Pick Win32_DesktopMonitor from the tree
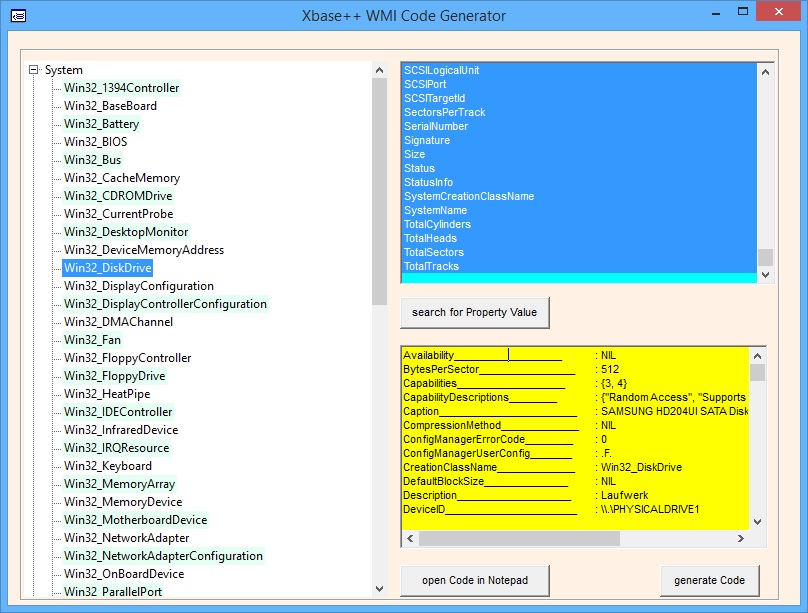The image size is (808, 613). (126, 232)
